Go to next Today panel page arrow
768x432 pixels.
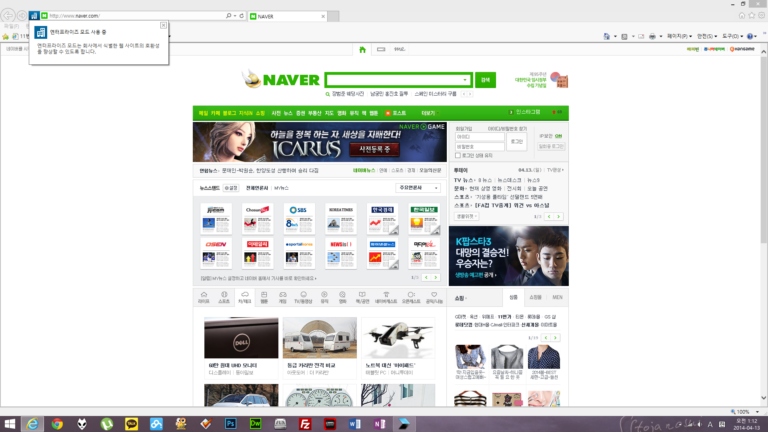coord(558,216)
